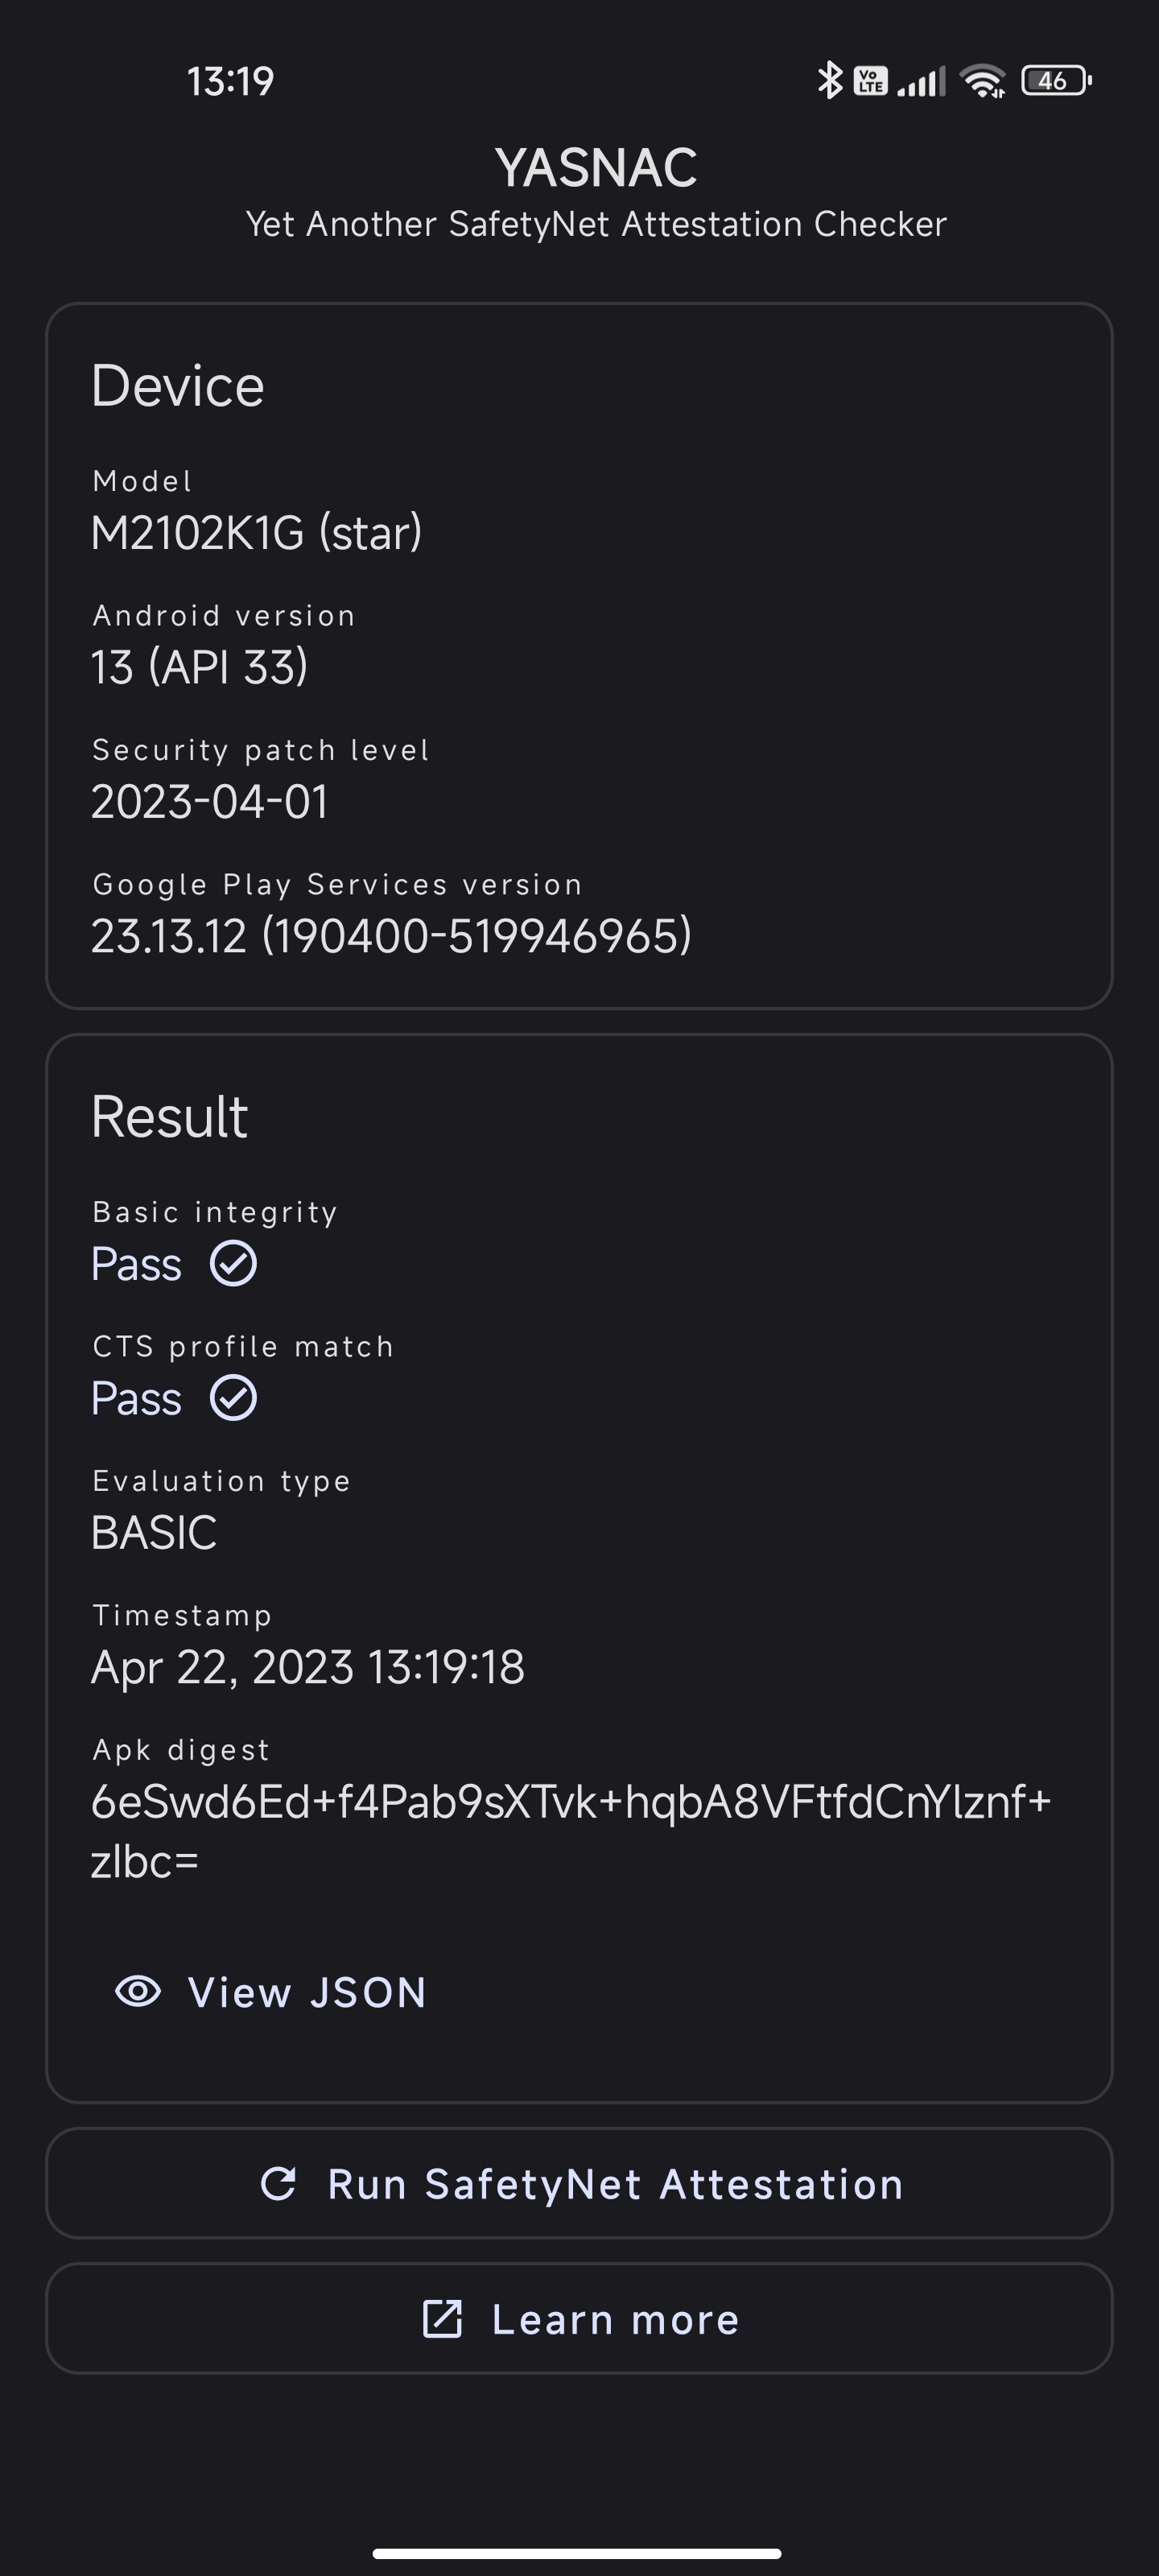
Task: Tap the Evaluation type BASIC value
Action: click(154, 1532)
